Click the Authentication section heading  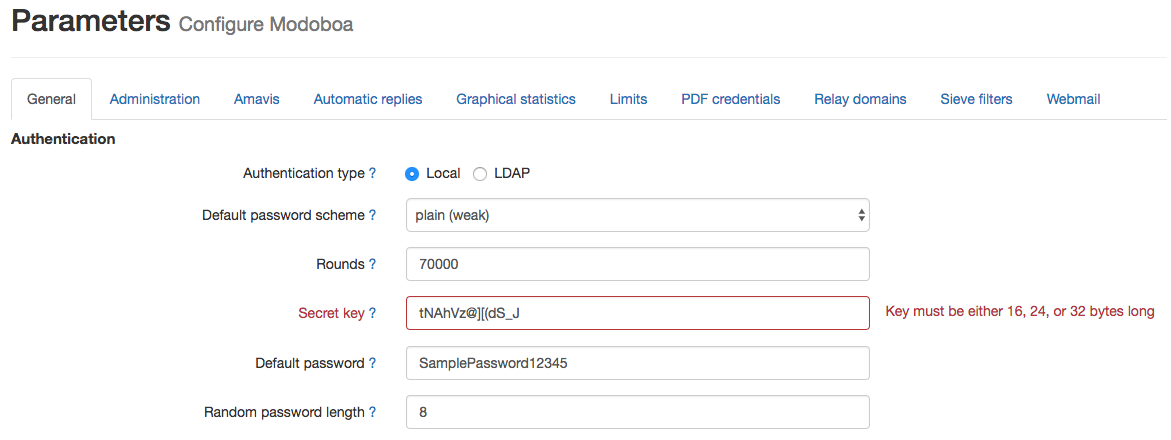[x=63, y=139]
